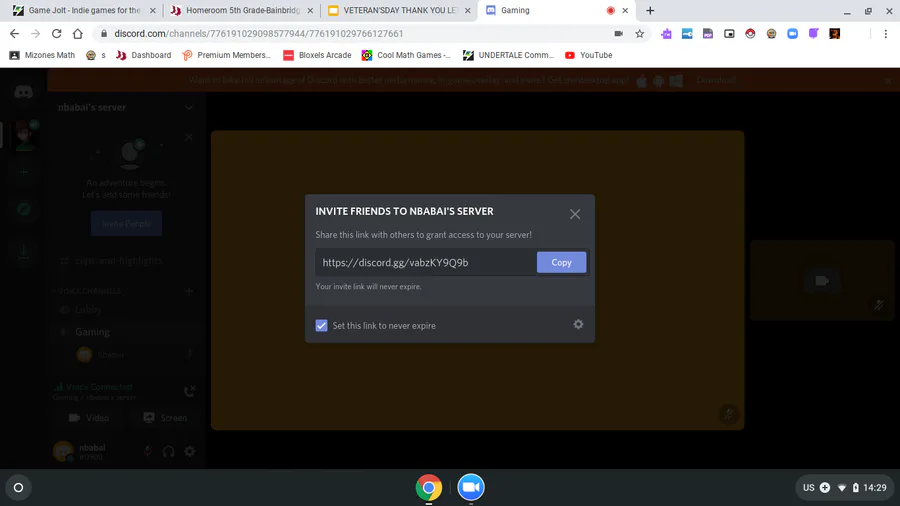This screenshot has height=506, width=900.
Task: Click the Video button
Action: (89, 418)
